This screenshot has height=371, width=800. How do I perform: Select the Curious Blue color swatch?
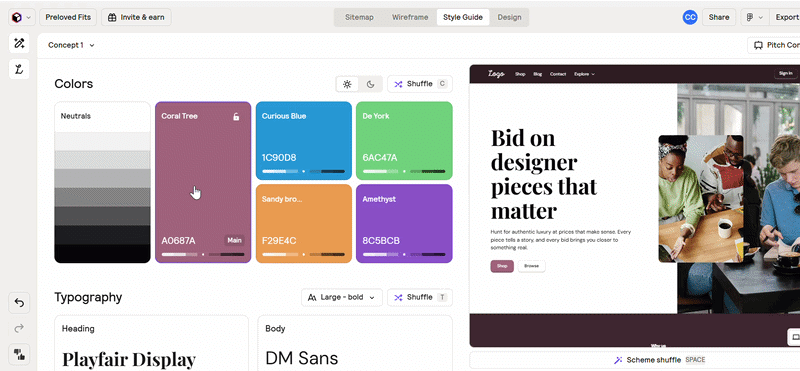point(304,141)
